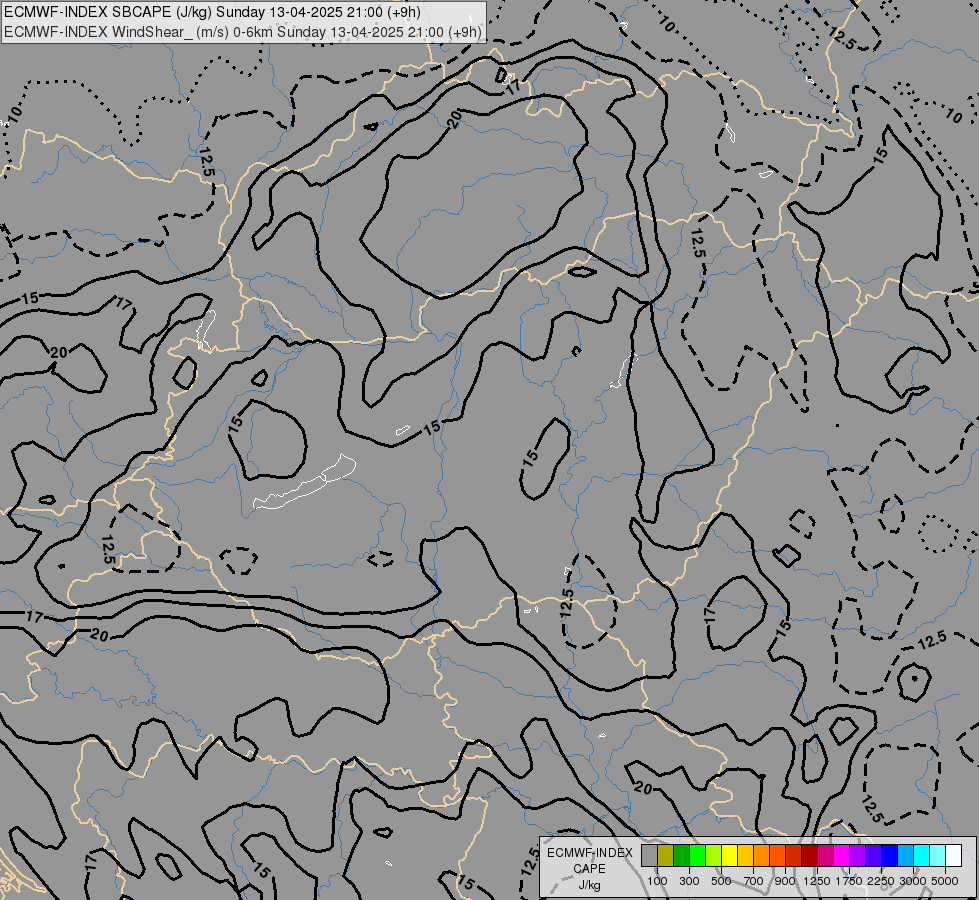Select the bright magenta legend swatch
Image resolution: width=979 pixels, height=900 pixels.
(x=842, y=855)
